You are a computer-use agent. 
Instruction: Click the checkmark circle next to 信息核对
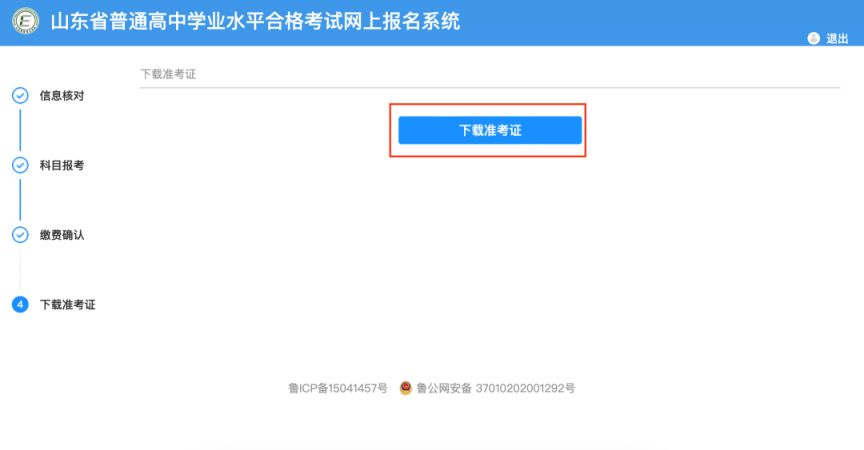(x=20, y=96)
